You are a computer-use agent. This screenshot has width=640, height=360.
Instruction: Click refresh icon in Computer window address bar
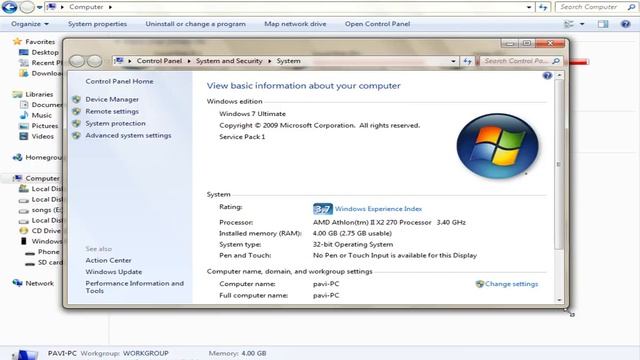[x=543, y=7]
